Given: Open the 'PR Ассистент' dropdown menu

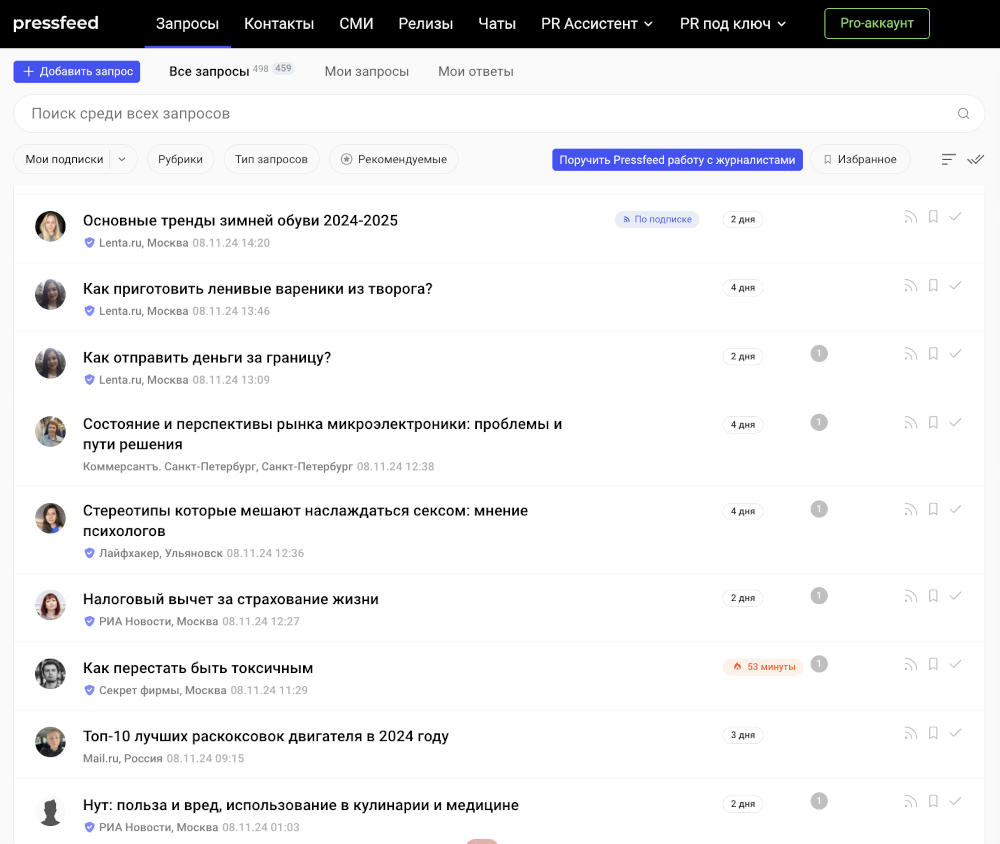Looking at the screenshot, I should 597,23.
